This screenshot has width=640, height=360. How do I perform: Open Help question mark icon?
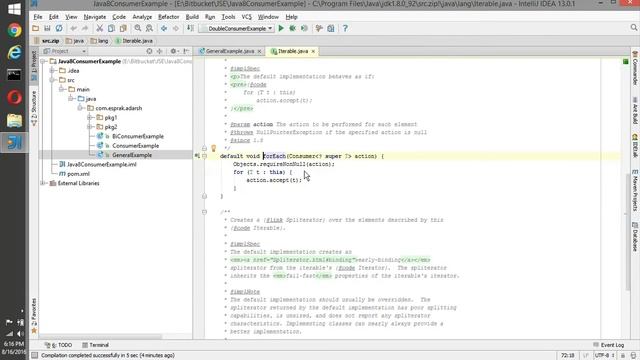[345, 29]
